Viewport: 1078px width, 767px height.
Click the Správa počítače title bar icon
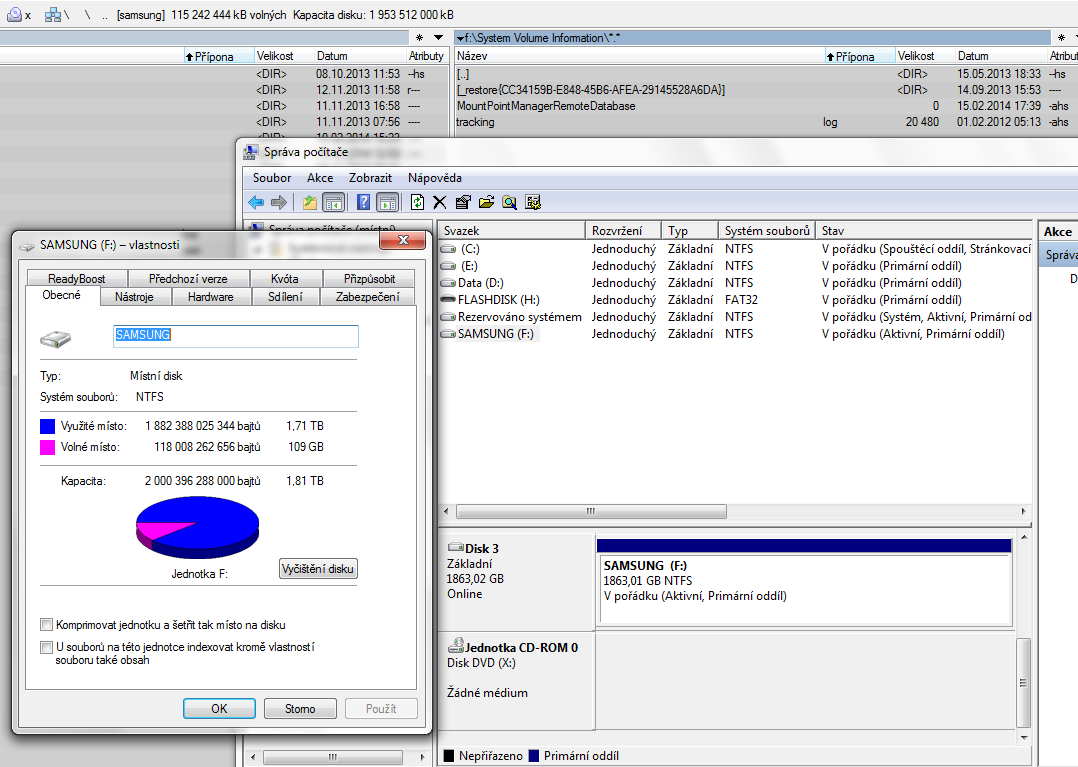[x=251, y=152]
